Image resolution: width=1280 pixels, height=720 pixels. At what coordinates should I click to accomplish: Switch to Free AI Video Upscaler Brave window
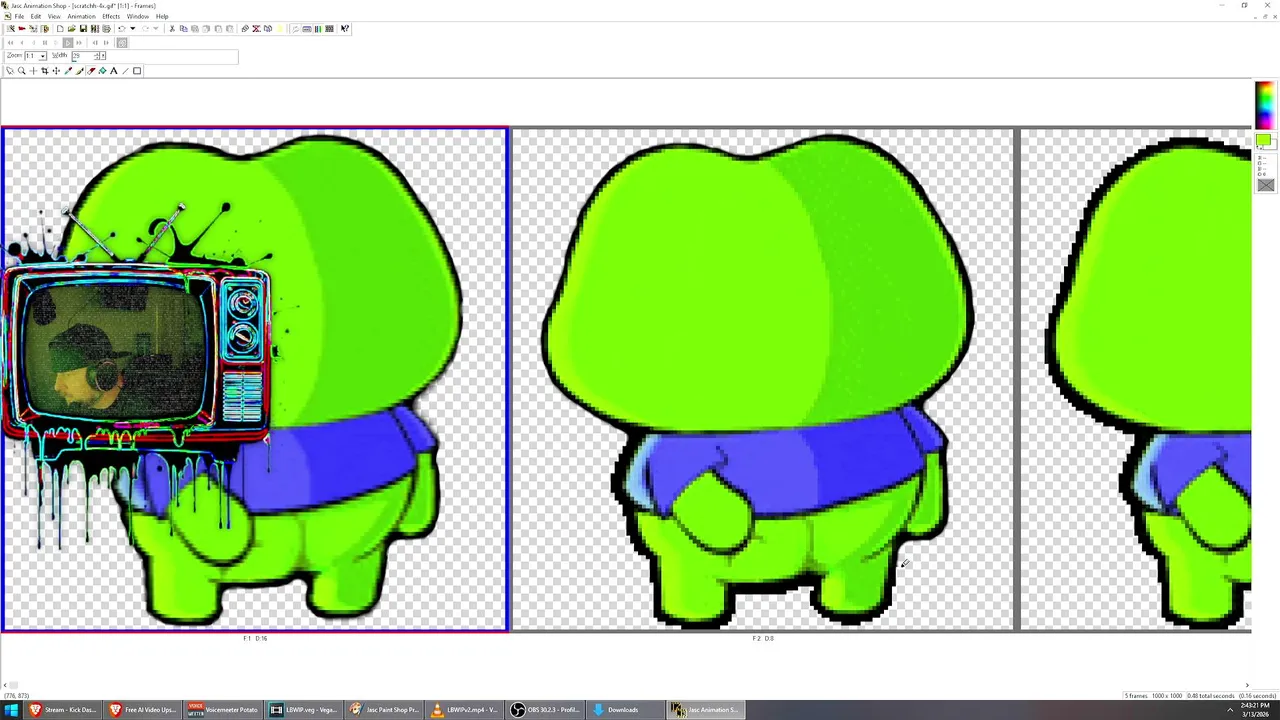(143, 710)
